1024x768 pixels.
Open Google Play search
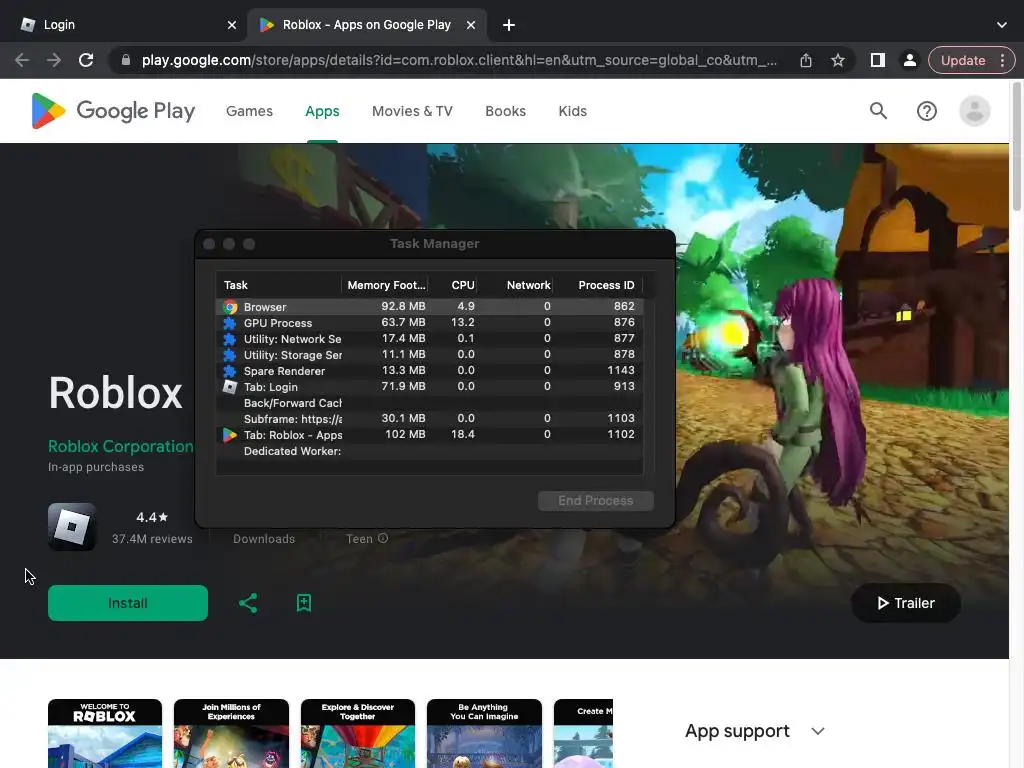pos(878,111)
